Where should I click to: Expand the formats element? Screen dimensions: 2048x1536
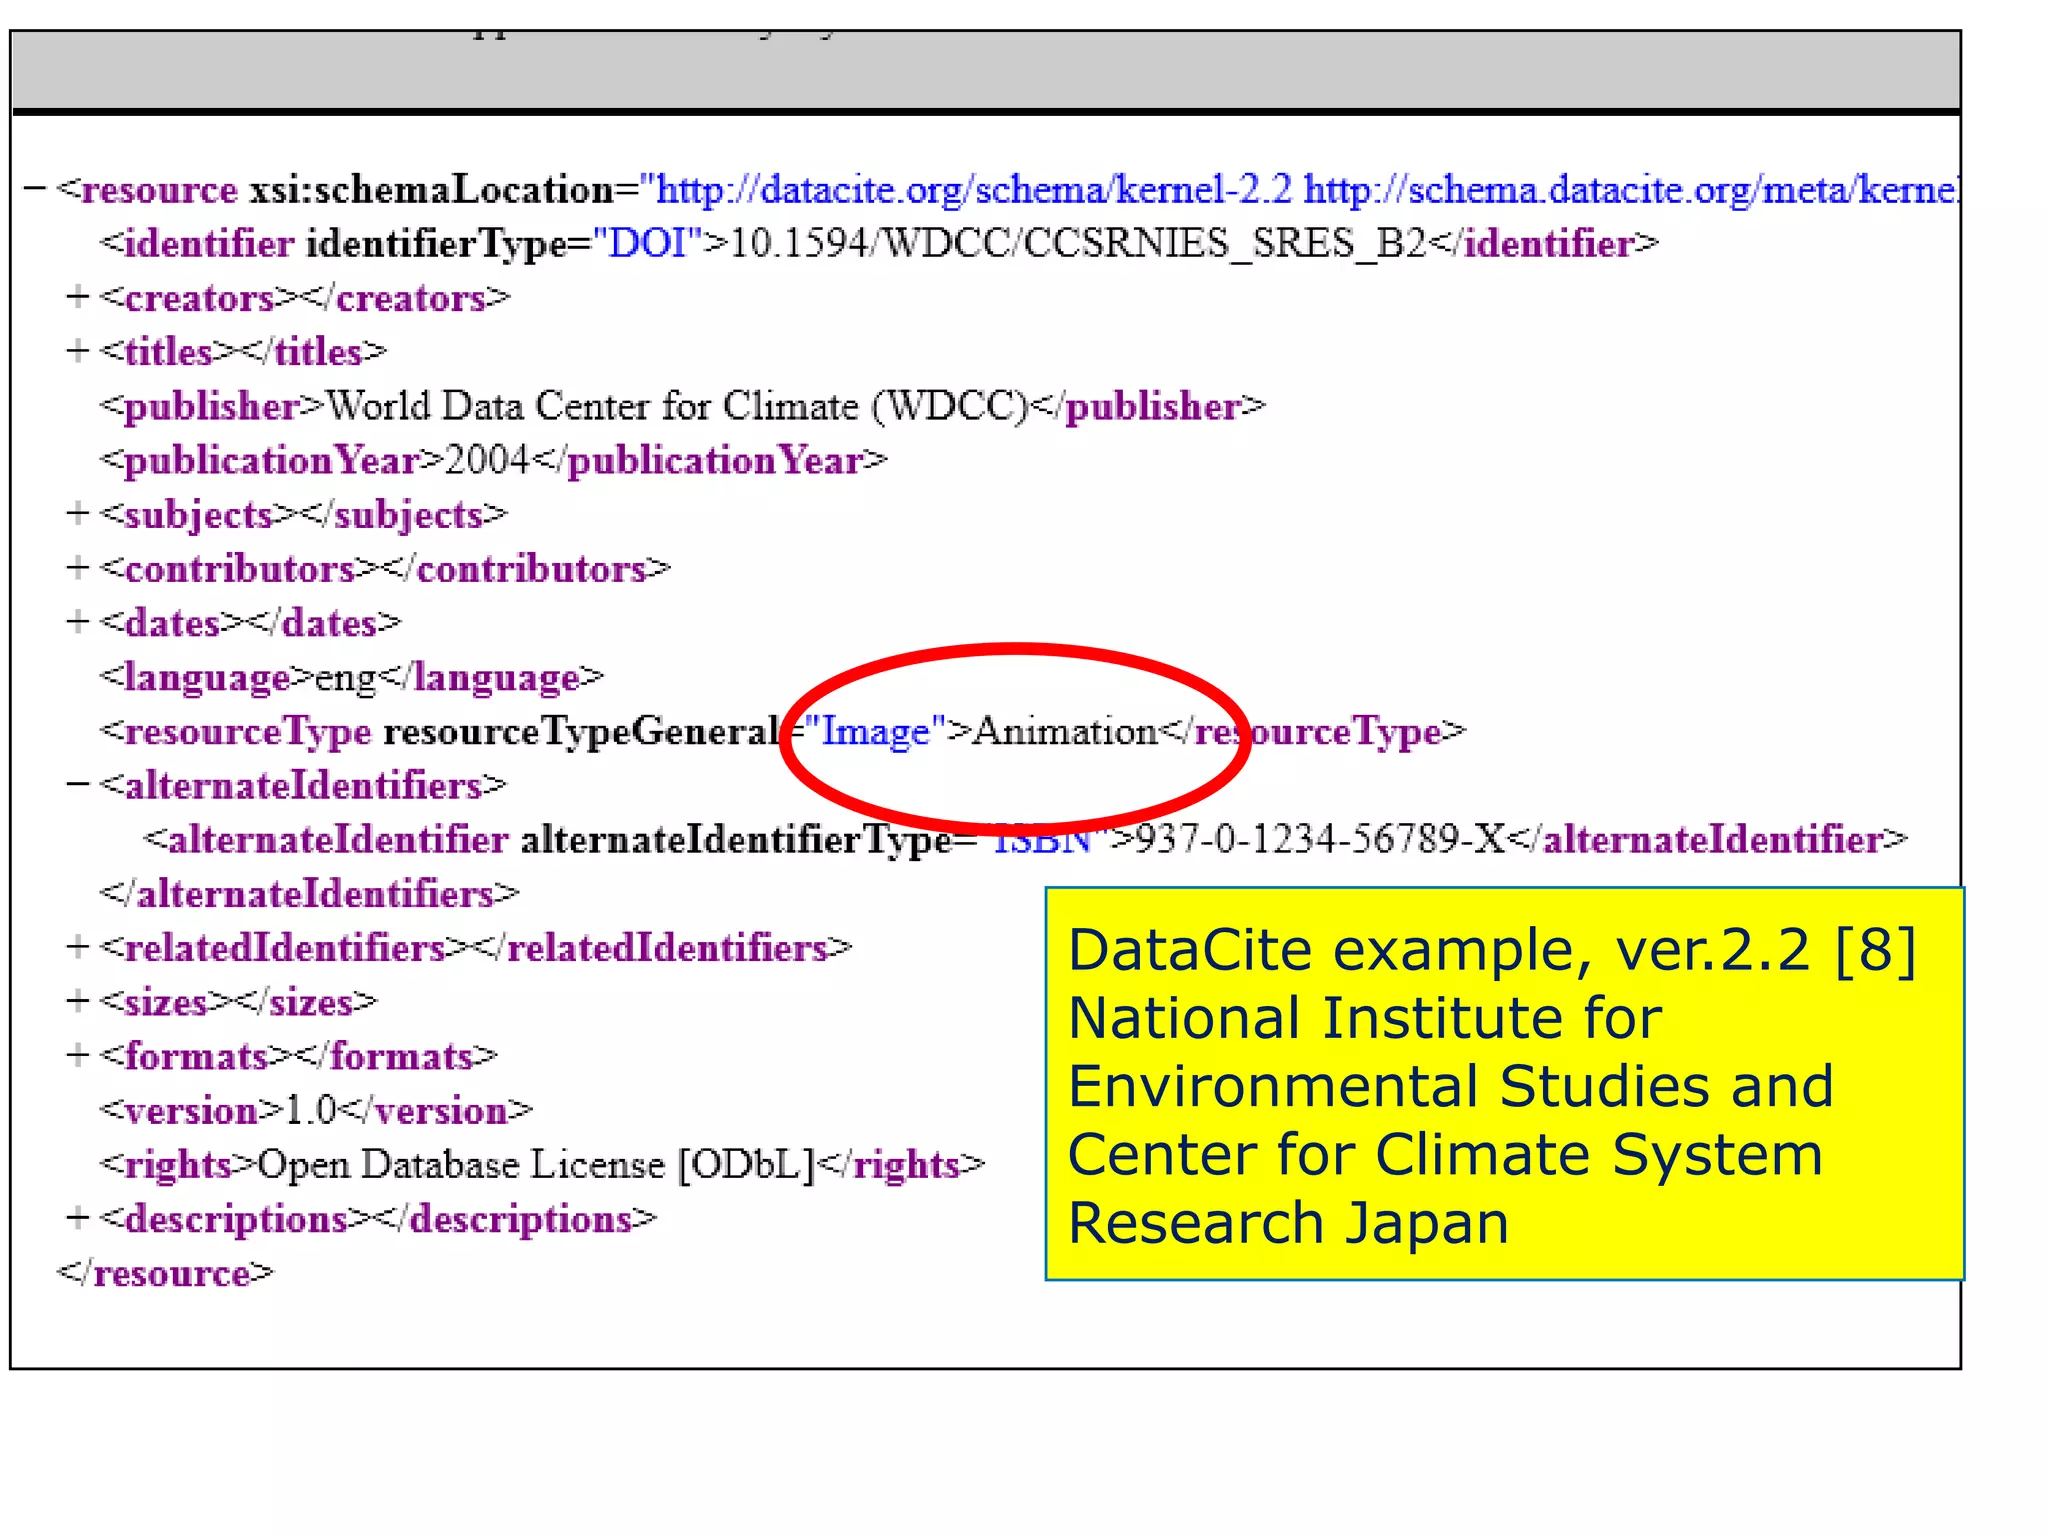coord(78,1055)
